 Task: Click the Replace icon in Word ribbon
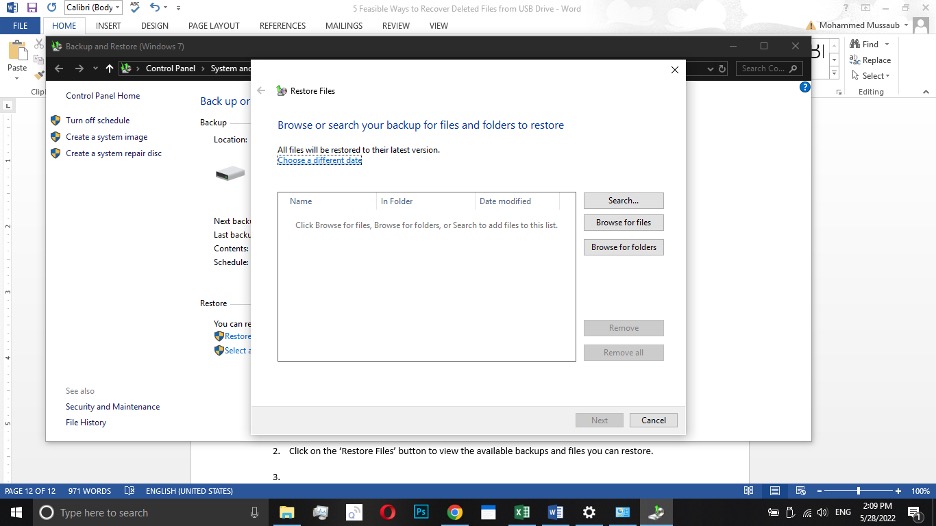(x=855, y=60)
